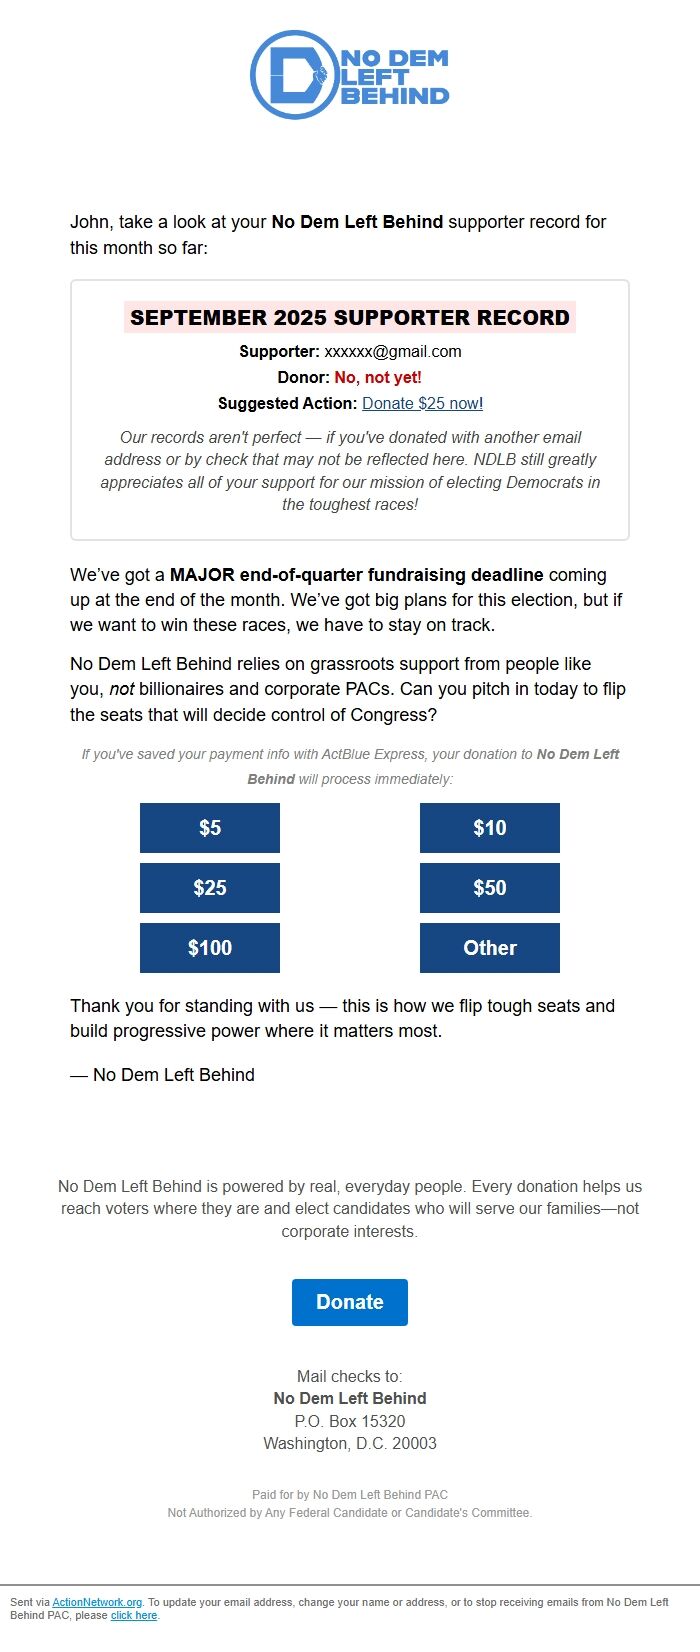Click the No Dem Left Behind logo
Screen dimensions: 700x1652
[349, 75]
